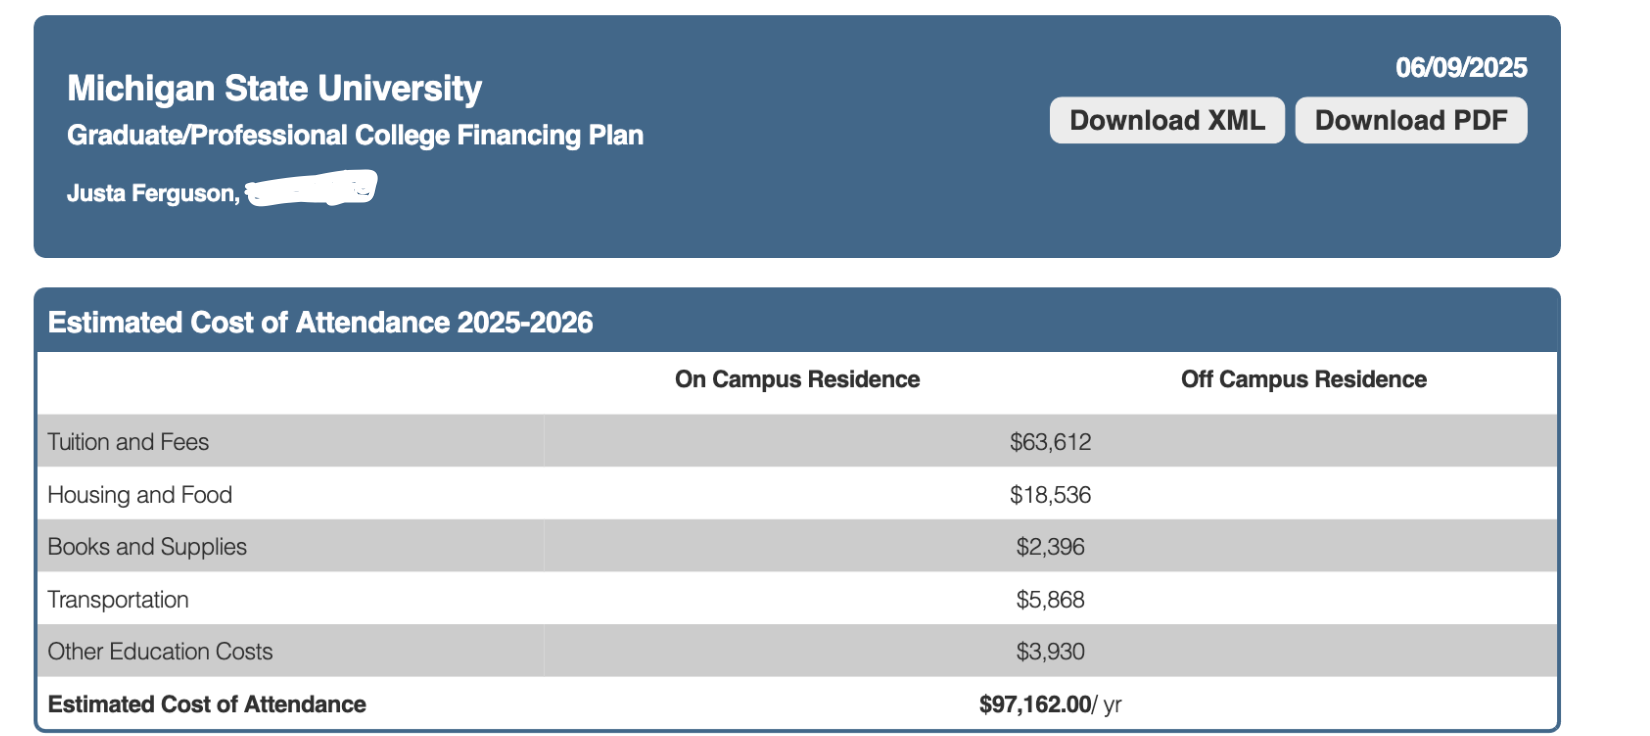1650x736 pixels.
Task: Select the Estimated Cost of Attendance 2025-2026 header
Action: [320, 323]
